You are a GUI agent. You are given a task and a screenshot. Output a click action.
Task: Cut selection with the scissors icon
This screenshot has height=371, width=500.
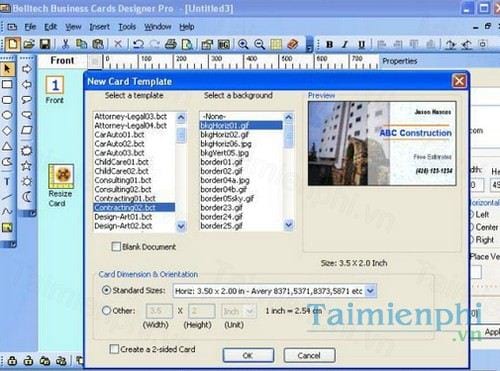(66, 44)
